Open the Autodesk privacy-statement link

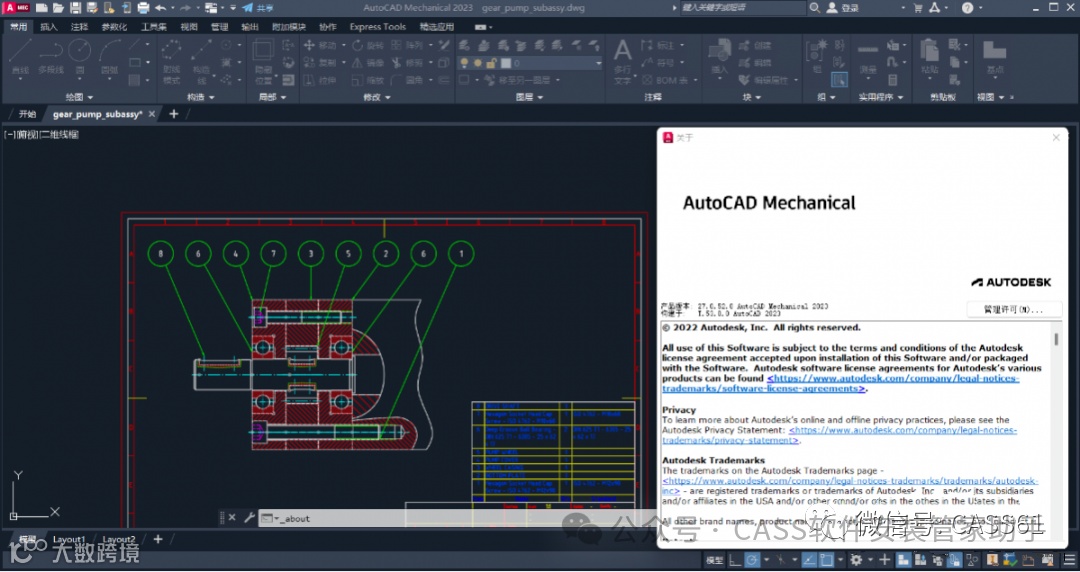coord(903,430)
